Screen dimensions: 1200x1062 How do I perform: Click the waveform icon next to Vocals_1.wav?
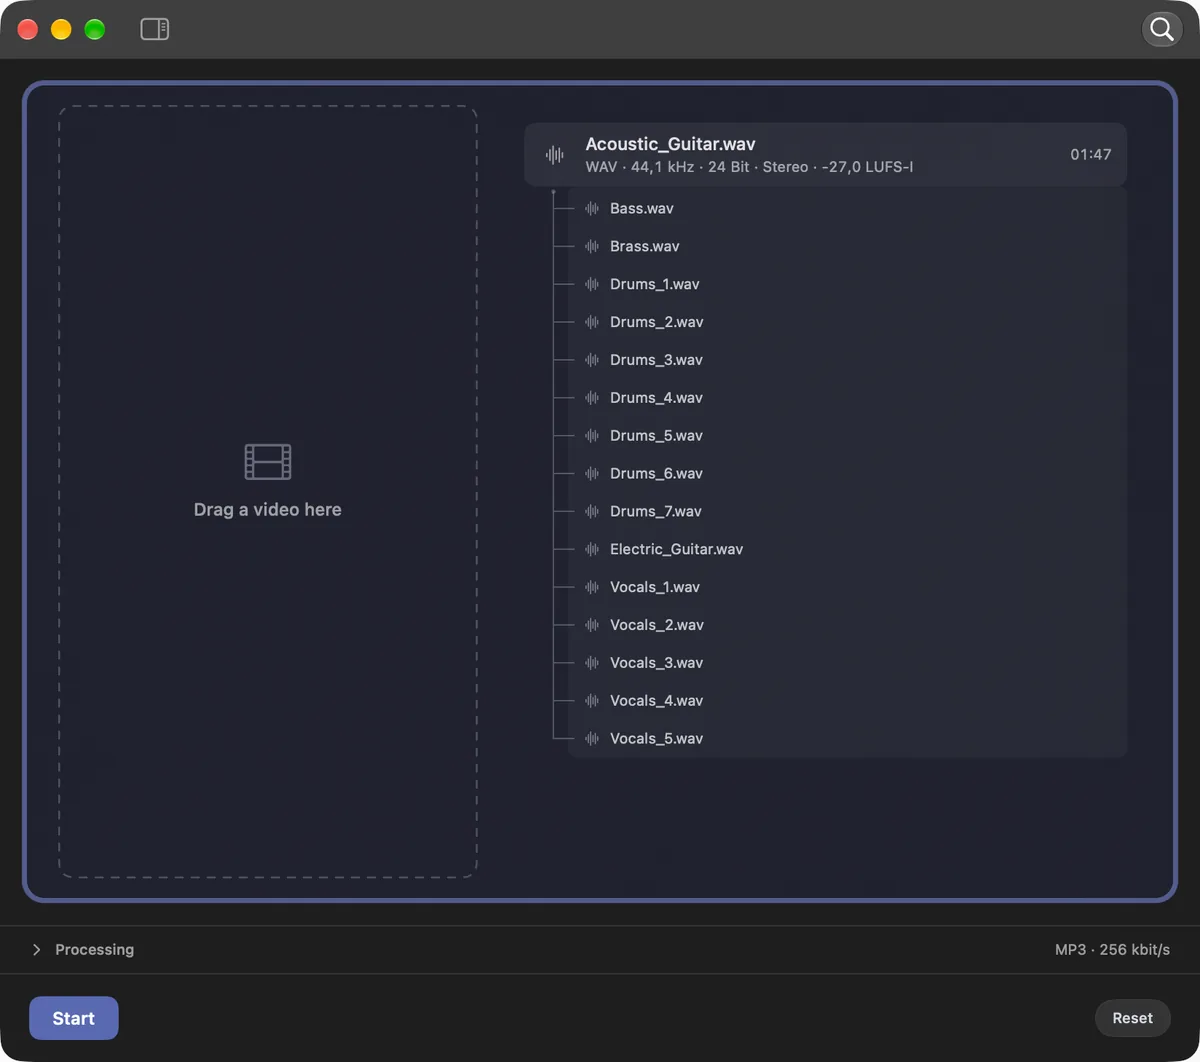point(592,588)
